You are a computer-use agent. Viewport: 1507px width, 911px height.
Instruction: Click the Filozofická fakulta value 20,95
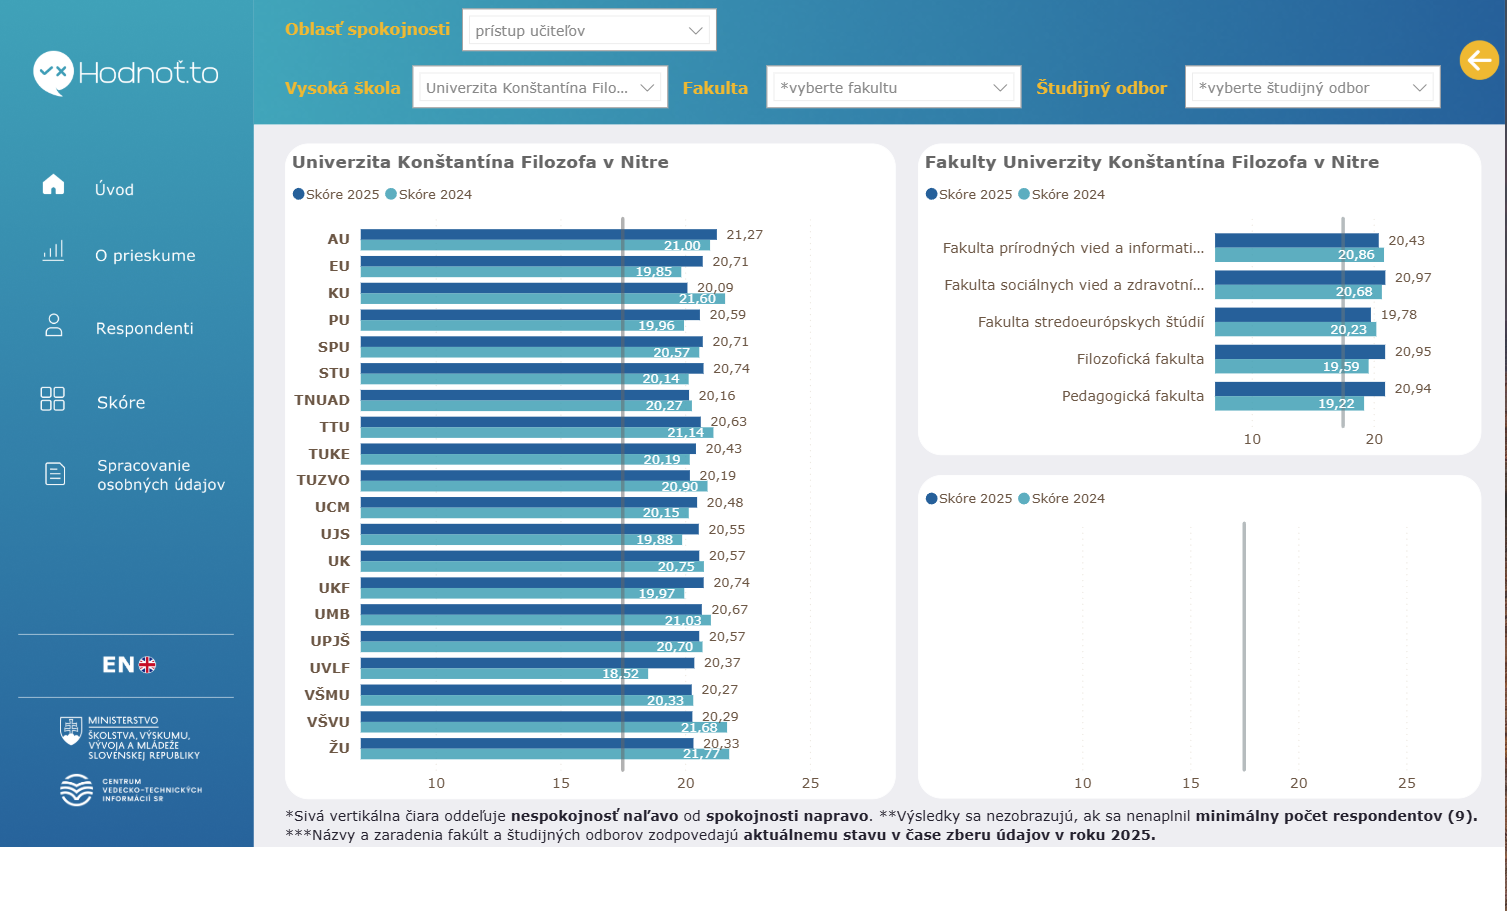[1413, 352]
